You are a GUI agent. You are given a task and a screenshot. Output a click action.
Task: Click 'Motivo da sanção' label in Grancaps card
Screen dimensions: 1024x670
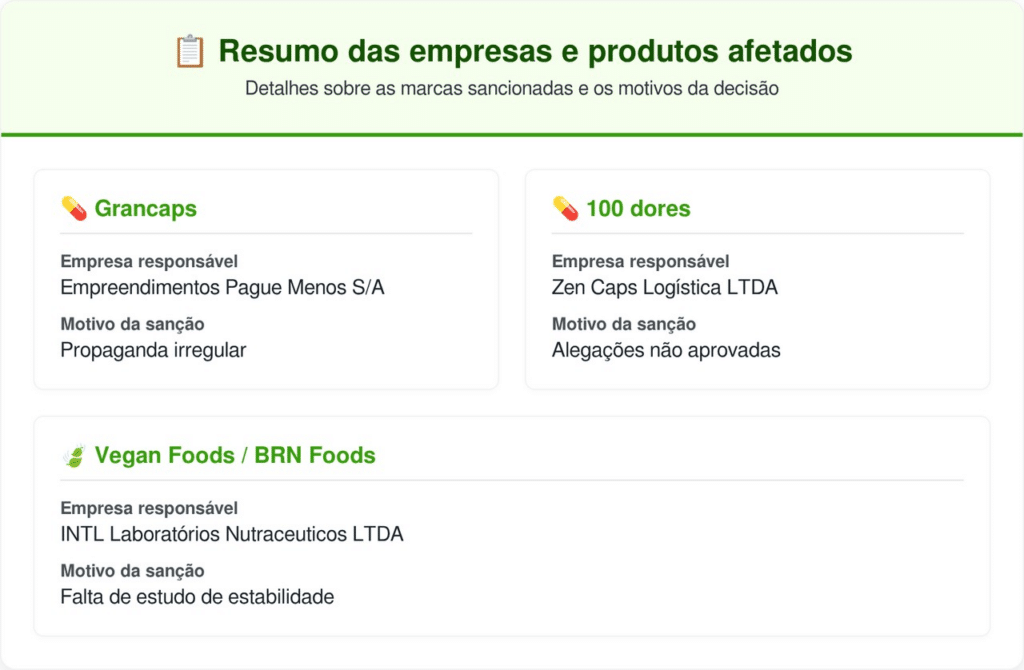[x=132, y=324]
